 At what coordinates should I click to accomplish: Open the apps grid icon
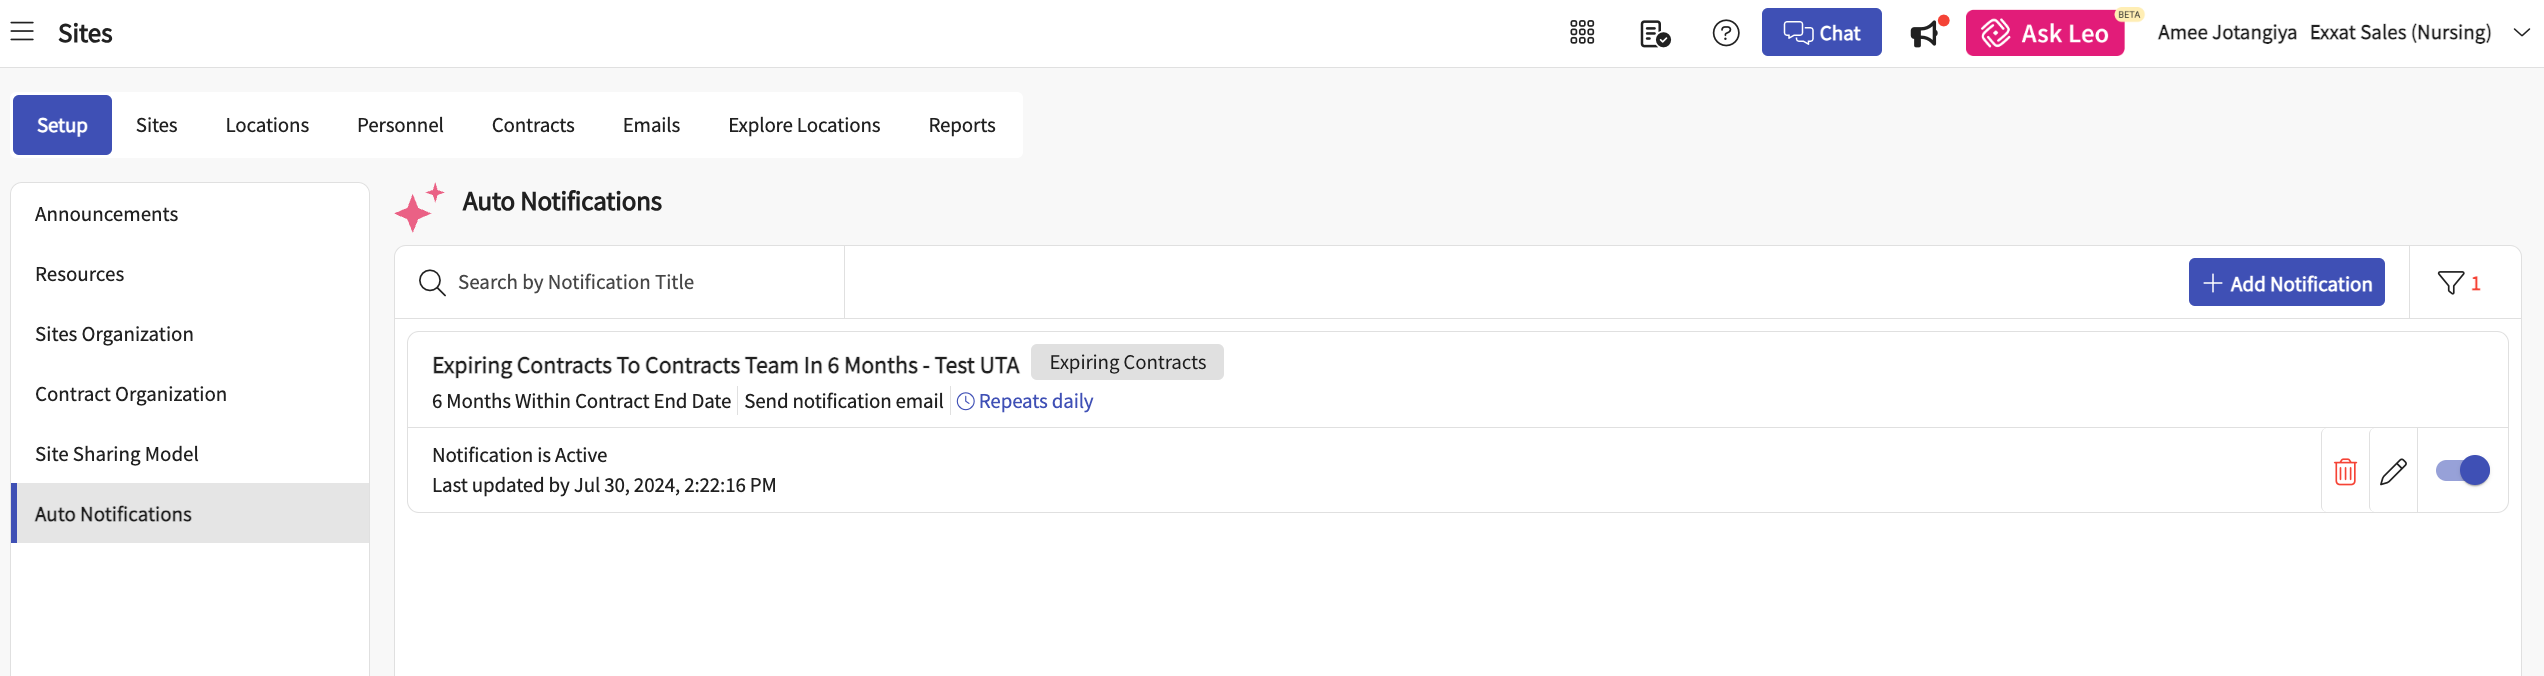click(x=1582, y=33)
